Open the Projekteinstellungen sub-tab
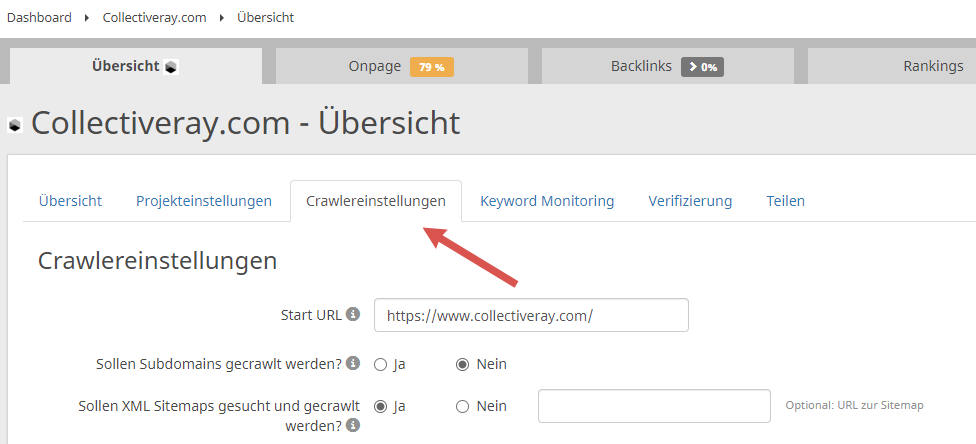 click(204, 201)
